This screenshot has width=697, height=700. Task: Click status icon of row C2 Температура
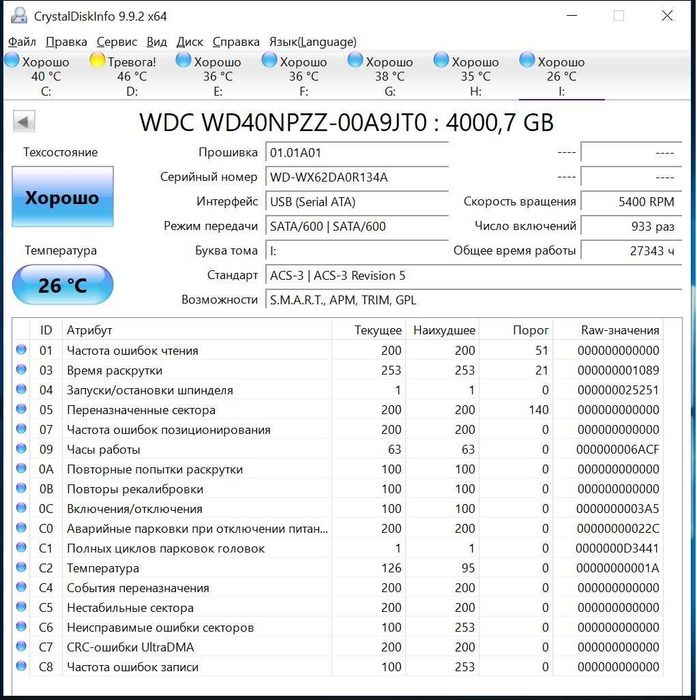point(21,567)
